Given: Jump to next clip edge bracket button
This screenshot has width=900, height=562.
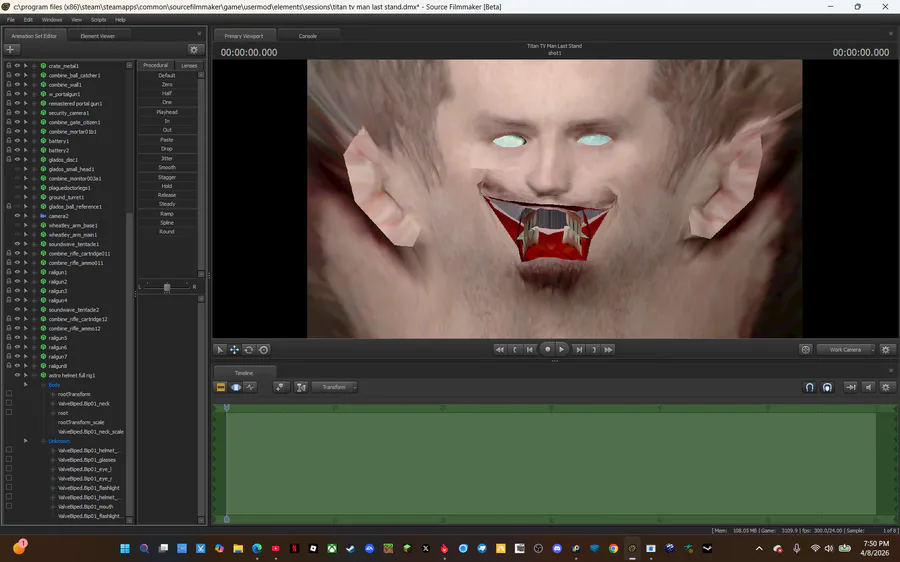Looking at the screenshot, I should pos(593,350).
